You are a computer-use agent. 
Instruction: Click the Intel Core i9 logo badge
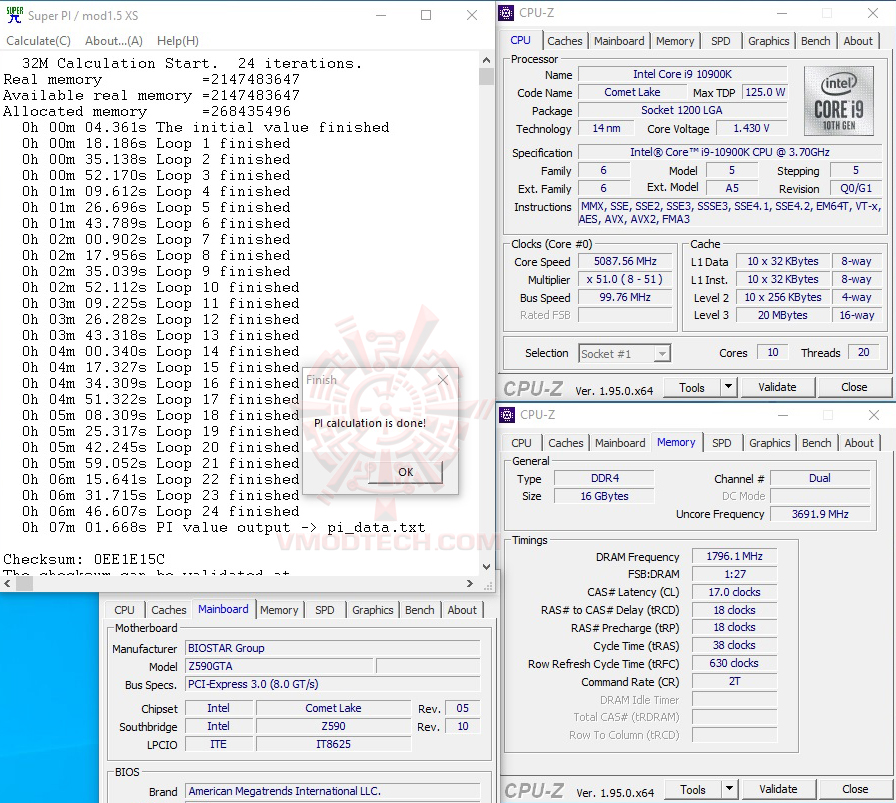pos(838,101)
